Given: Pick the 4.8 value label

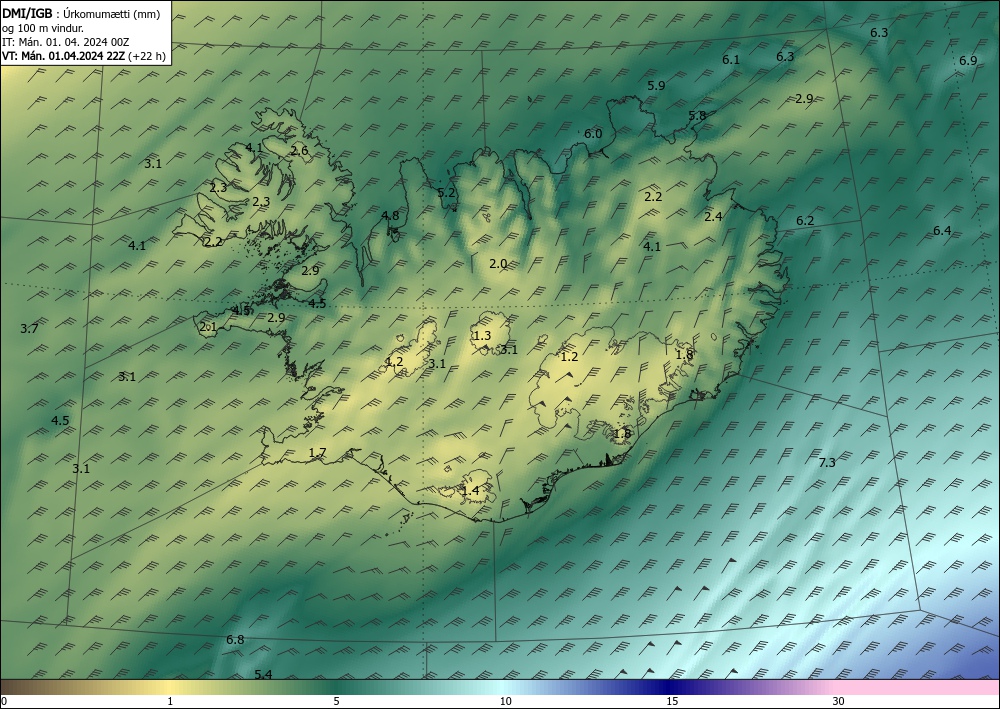Looking at the screenshot, I should point(390,216).
